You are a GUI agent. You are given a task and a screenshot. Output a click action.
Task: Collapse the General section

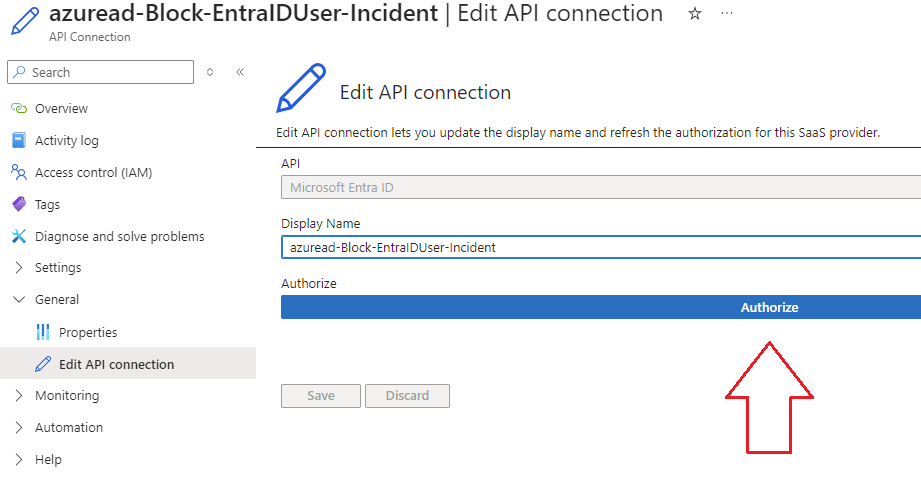(x=19, y=300)
